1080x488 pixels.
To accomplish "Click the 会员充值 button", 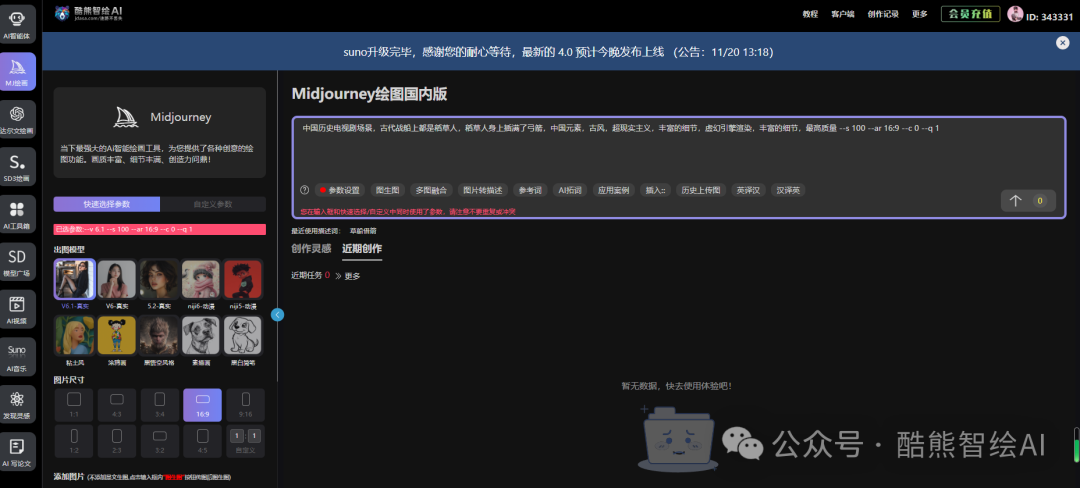I will (970, 14).
